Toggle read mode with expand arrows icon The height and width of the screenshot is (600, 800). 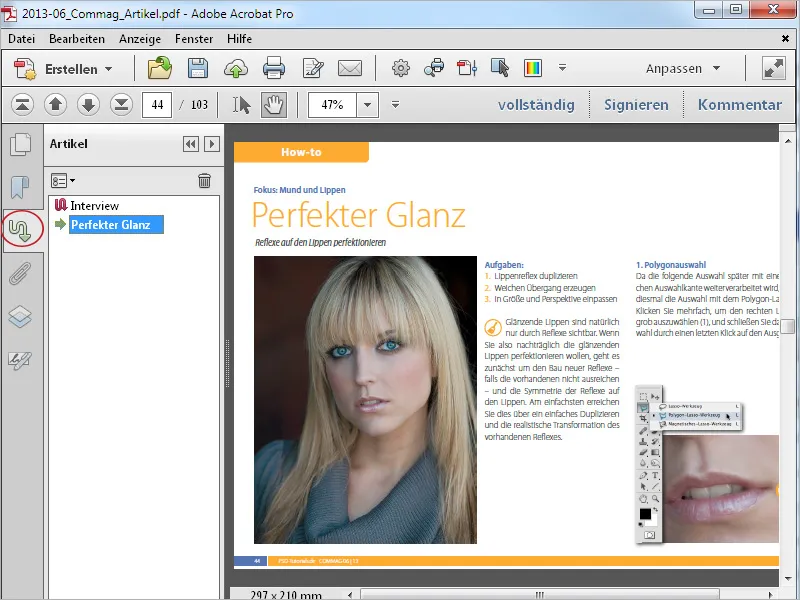tap(774, 68)
